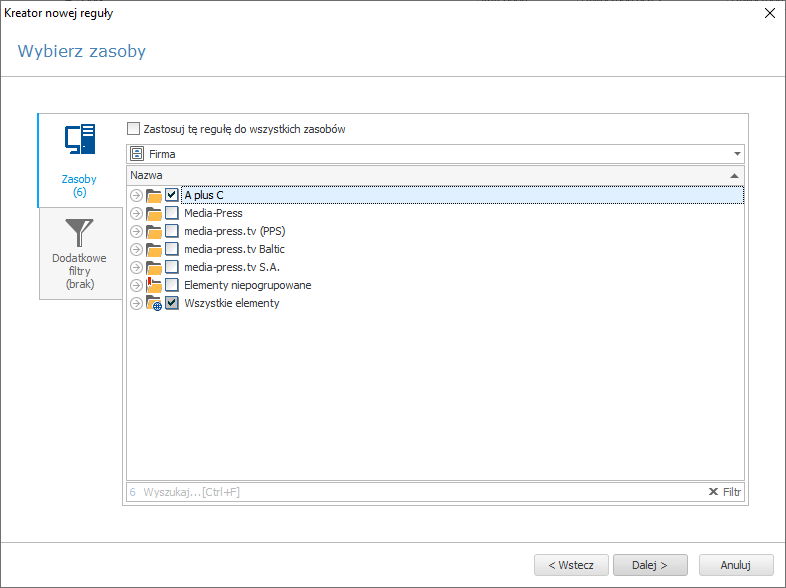Check the media-press.tv S.A. checkbox
The image size is (786, 588).
pos(171,267)
